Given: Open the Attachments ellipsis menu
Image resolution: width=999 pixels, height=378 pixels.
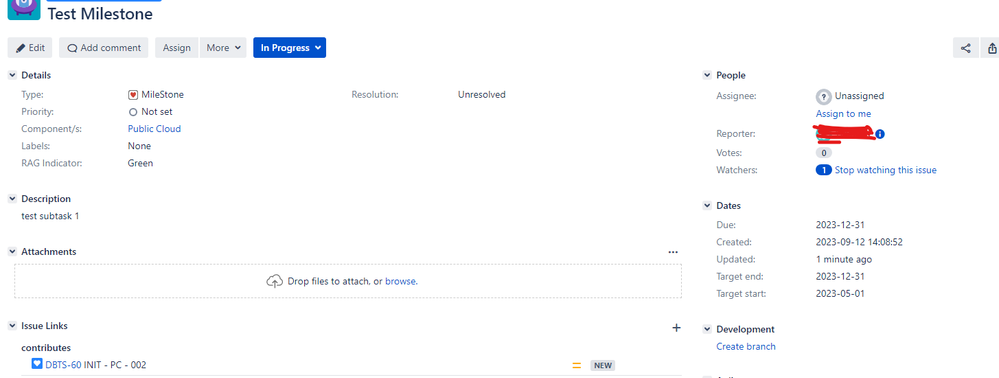Looking at the screenshot, I should pyautogui.click(x=673, y=252).
